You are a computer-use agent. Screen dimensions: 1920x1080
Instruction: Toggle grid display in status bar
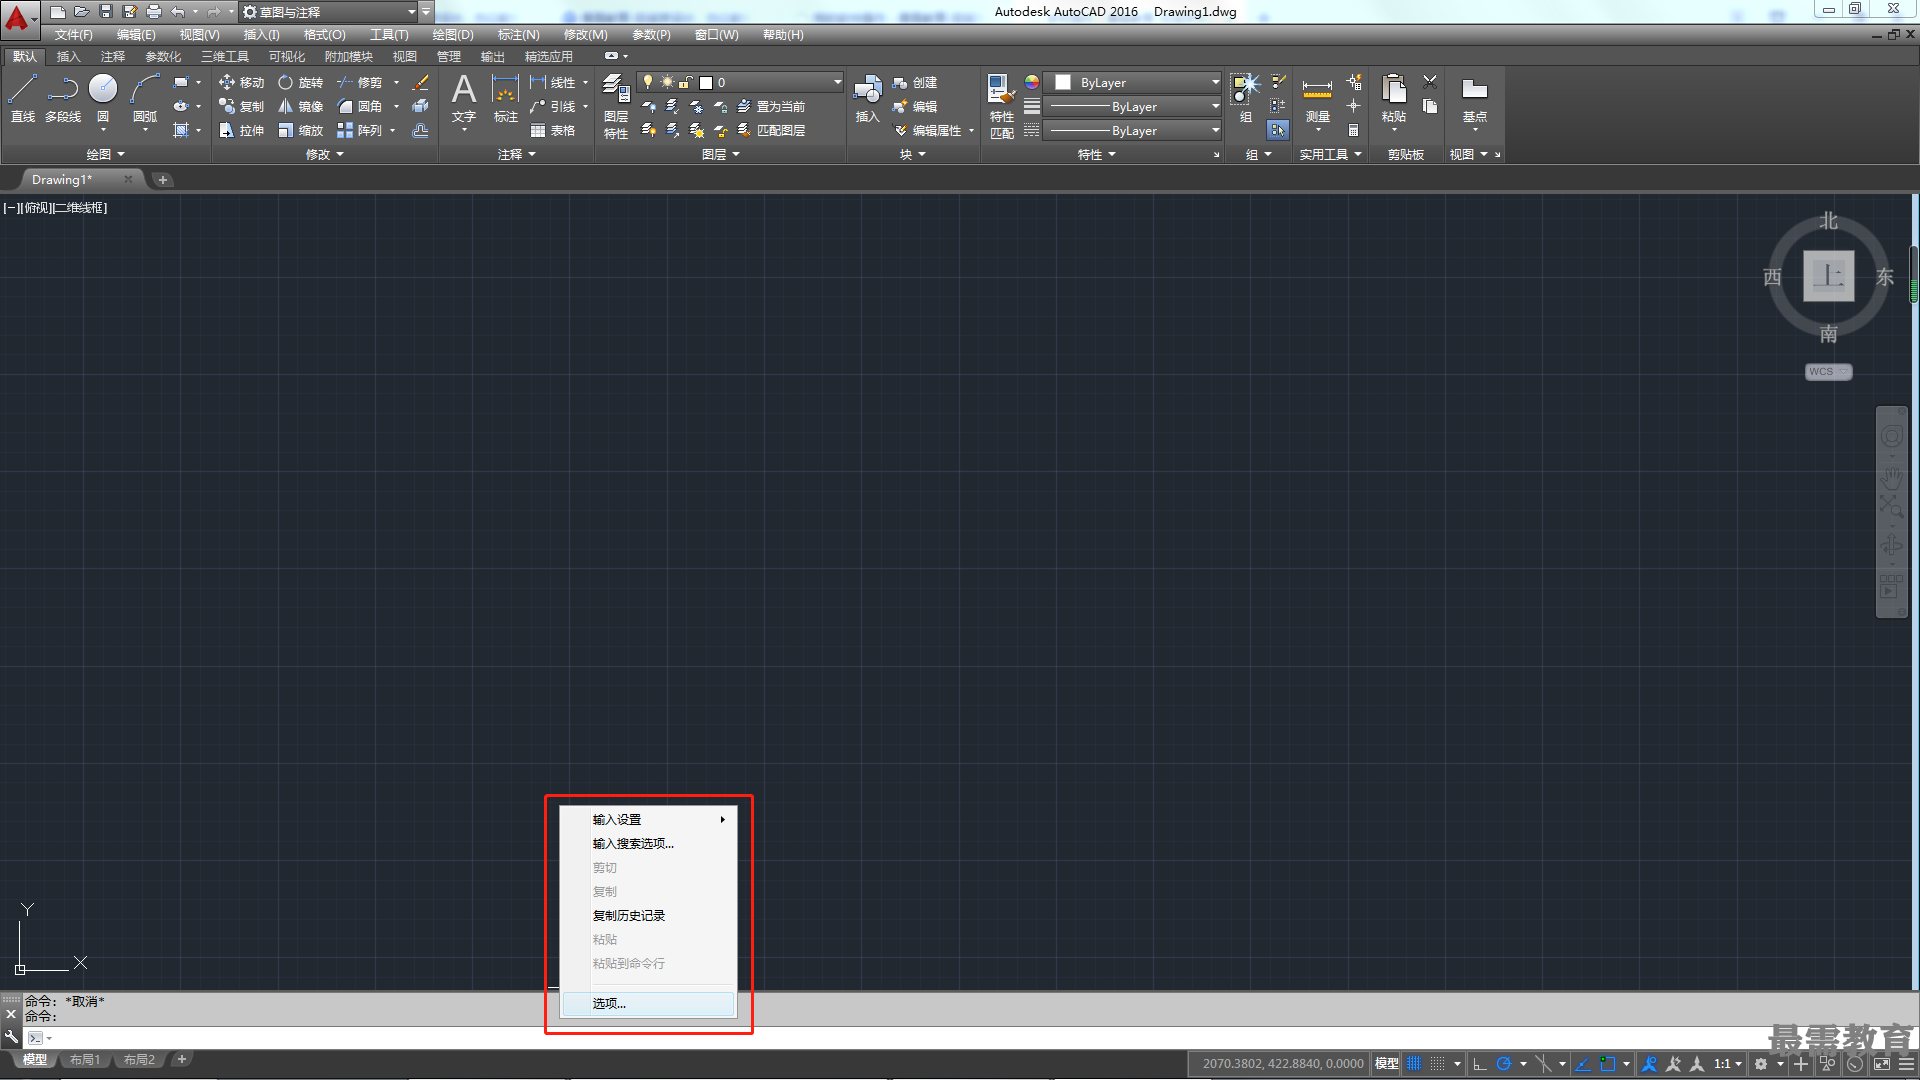point(1414,1064)
